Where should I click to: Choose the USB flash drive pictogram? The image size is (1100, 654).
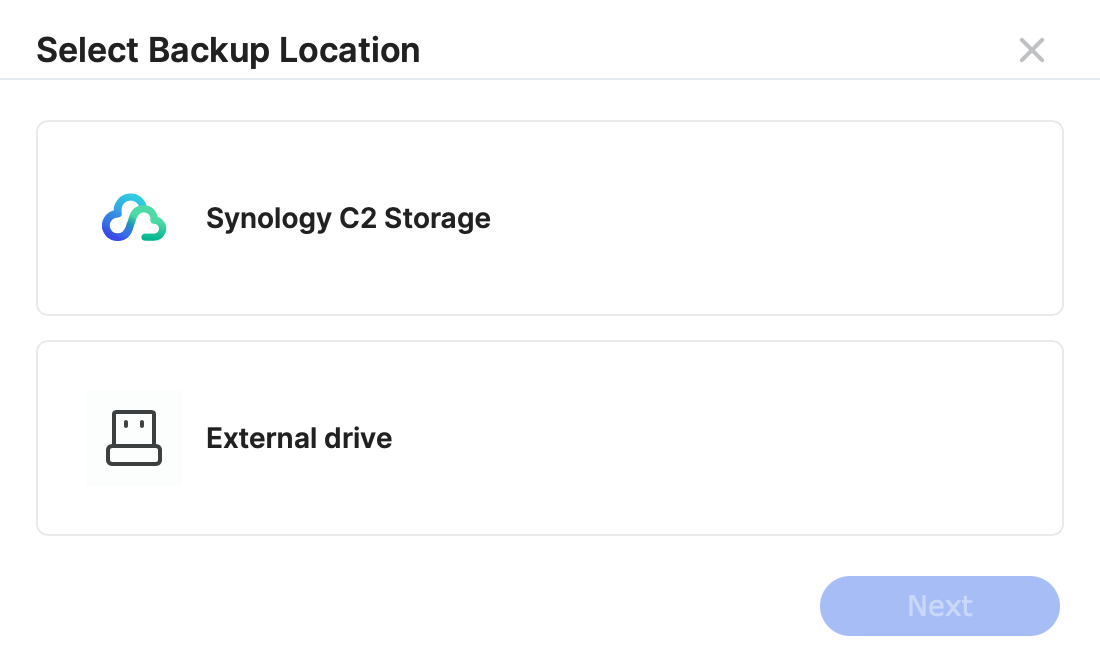(134, 438)
